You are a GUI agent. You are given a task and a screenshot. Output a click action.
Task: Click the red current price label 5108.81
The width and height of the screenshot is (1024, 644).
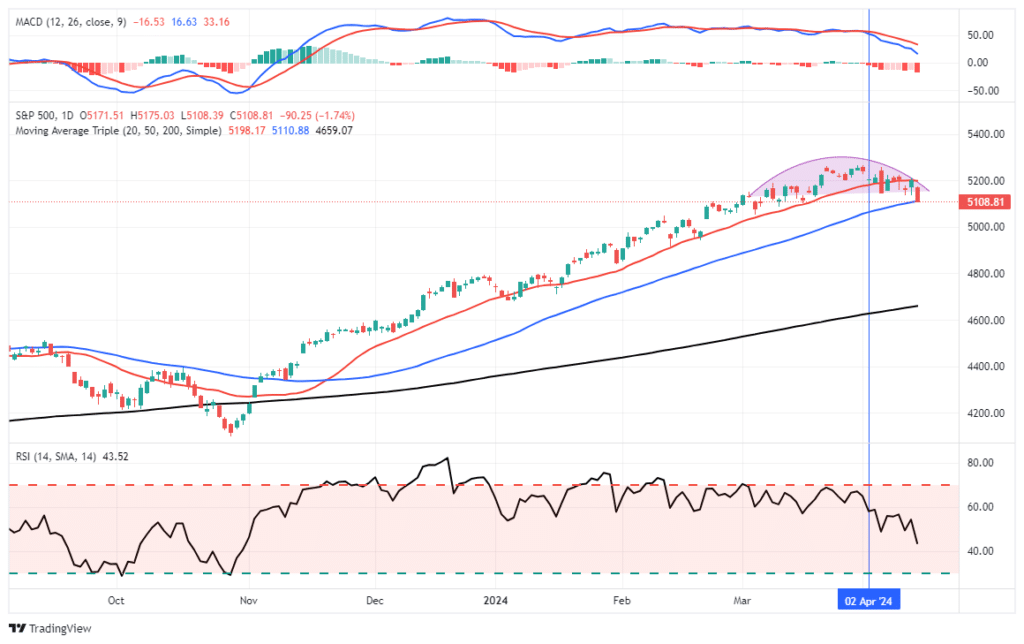[x=985, y=202]
